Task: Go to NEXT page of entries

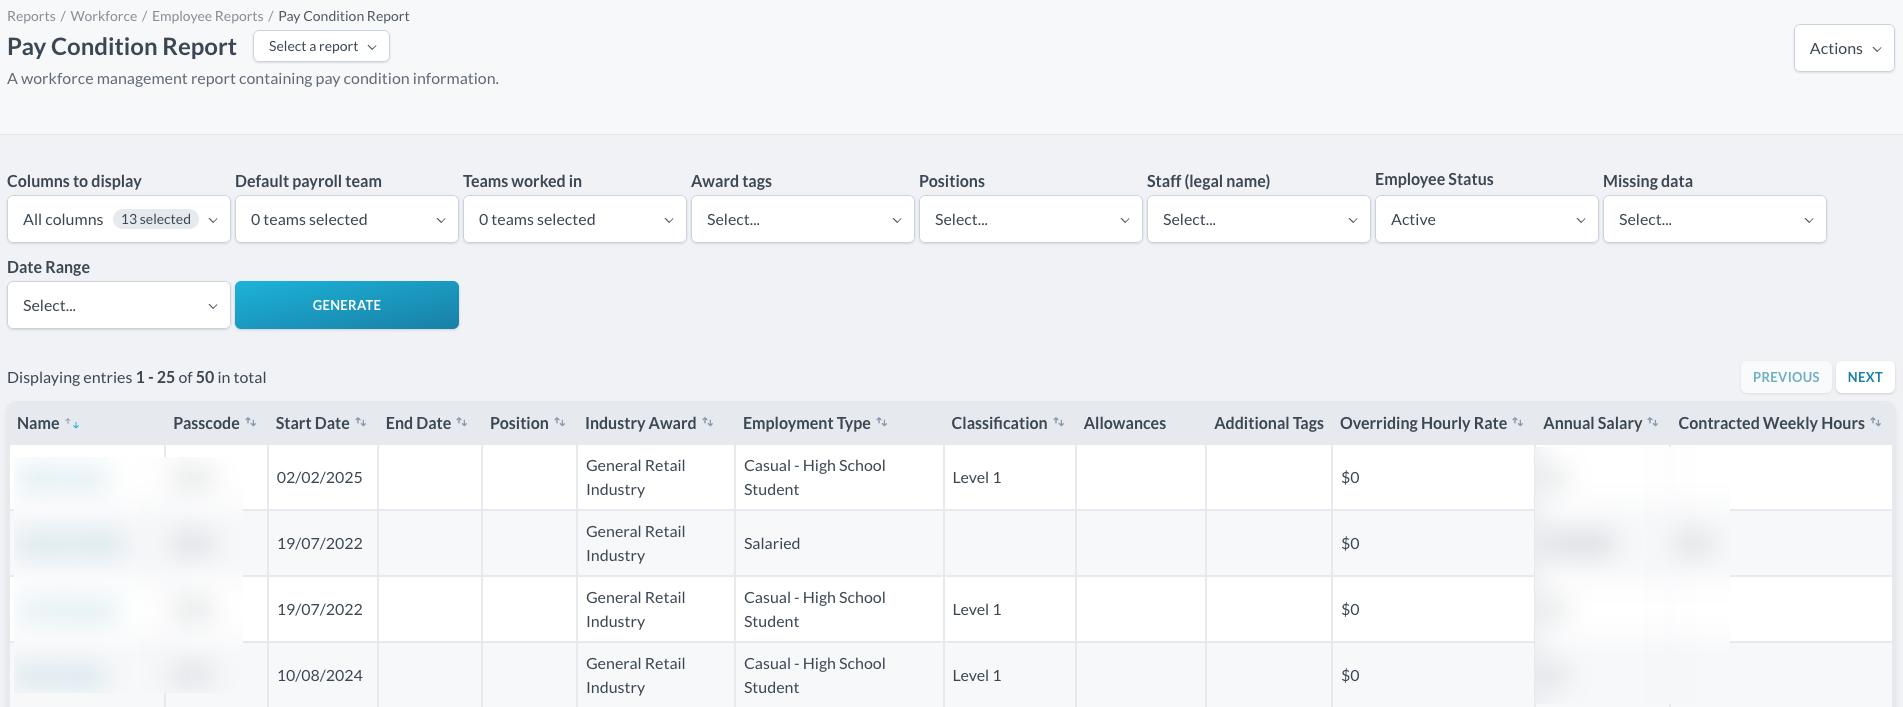Action: click(x=1865, y=377)
